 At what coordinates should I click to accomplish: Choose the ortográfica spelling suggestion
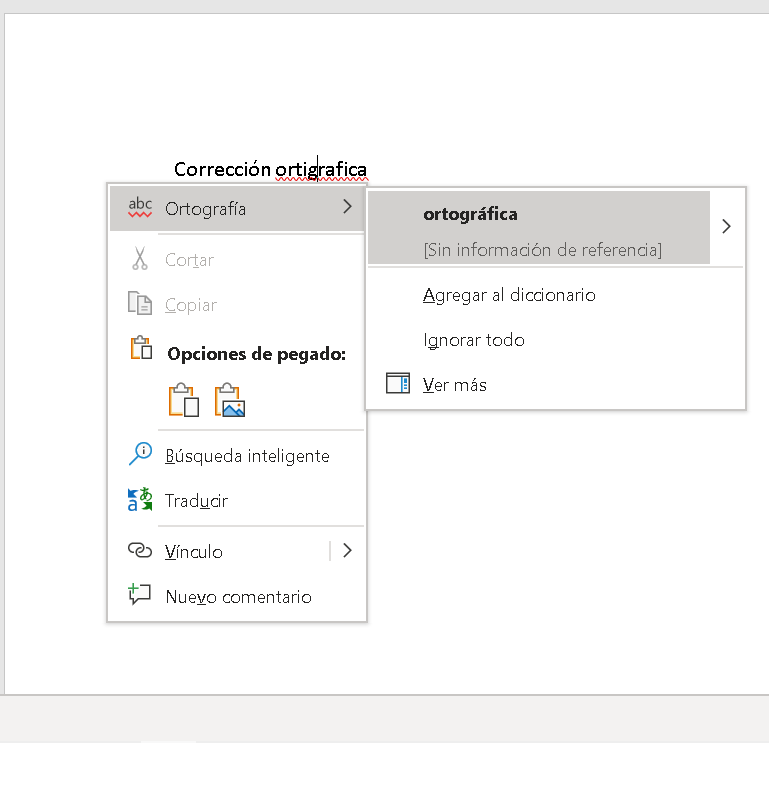coord(539,227)
